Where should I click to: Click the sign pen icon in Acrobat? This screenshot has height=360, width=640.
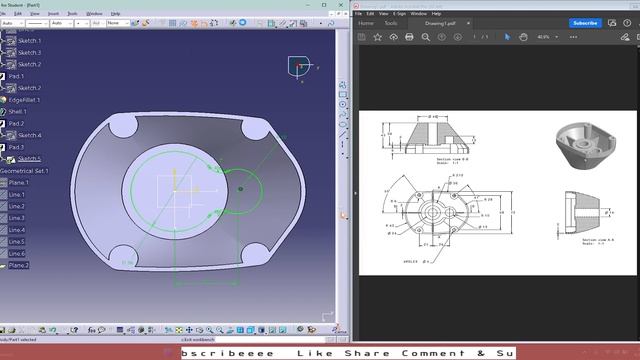pos(625,37)
